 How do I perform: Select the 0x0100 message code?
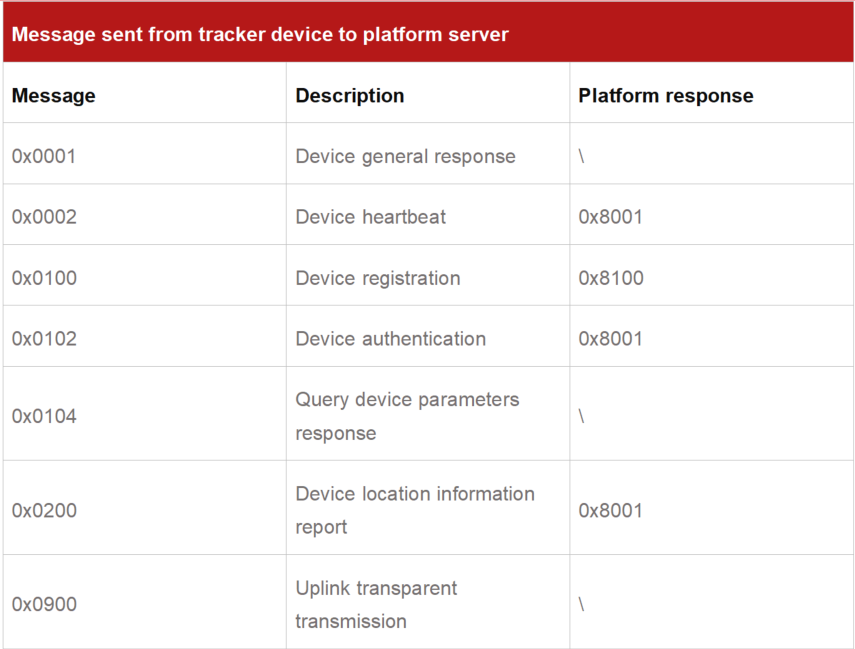point(44,278)
